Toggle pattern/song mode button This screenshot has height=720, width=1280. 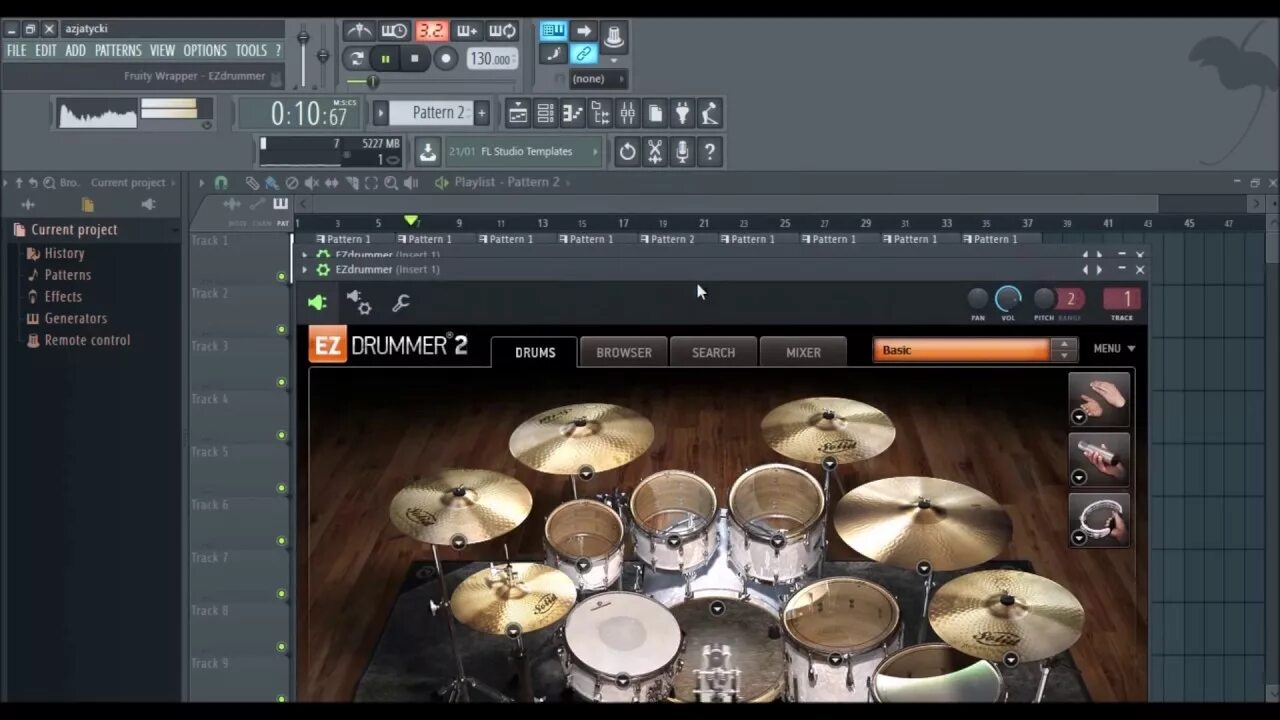(x=357, y=59)
